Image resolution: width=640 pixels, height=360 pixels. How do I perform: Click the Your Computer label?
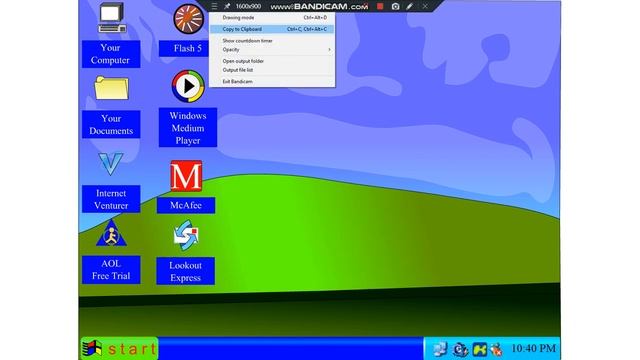pos(111,54)
